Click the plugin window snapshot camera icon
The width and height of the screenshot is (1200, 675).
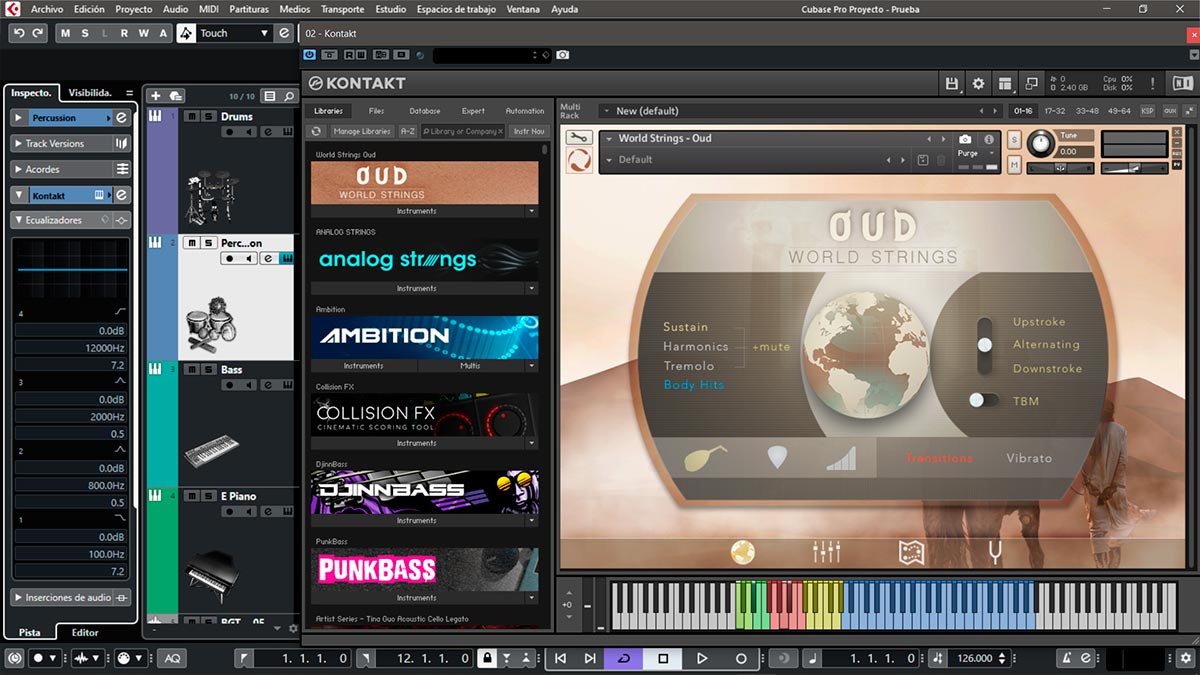point(563,55)
